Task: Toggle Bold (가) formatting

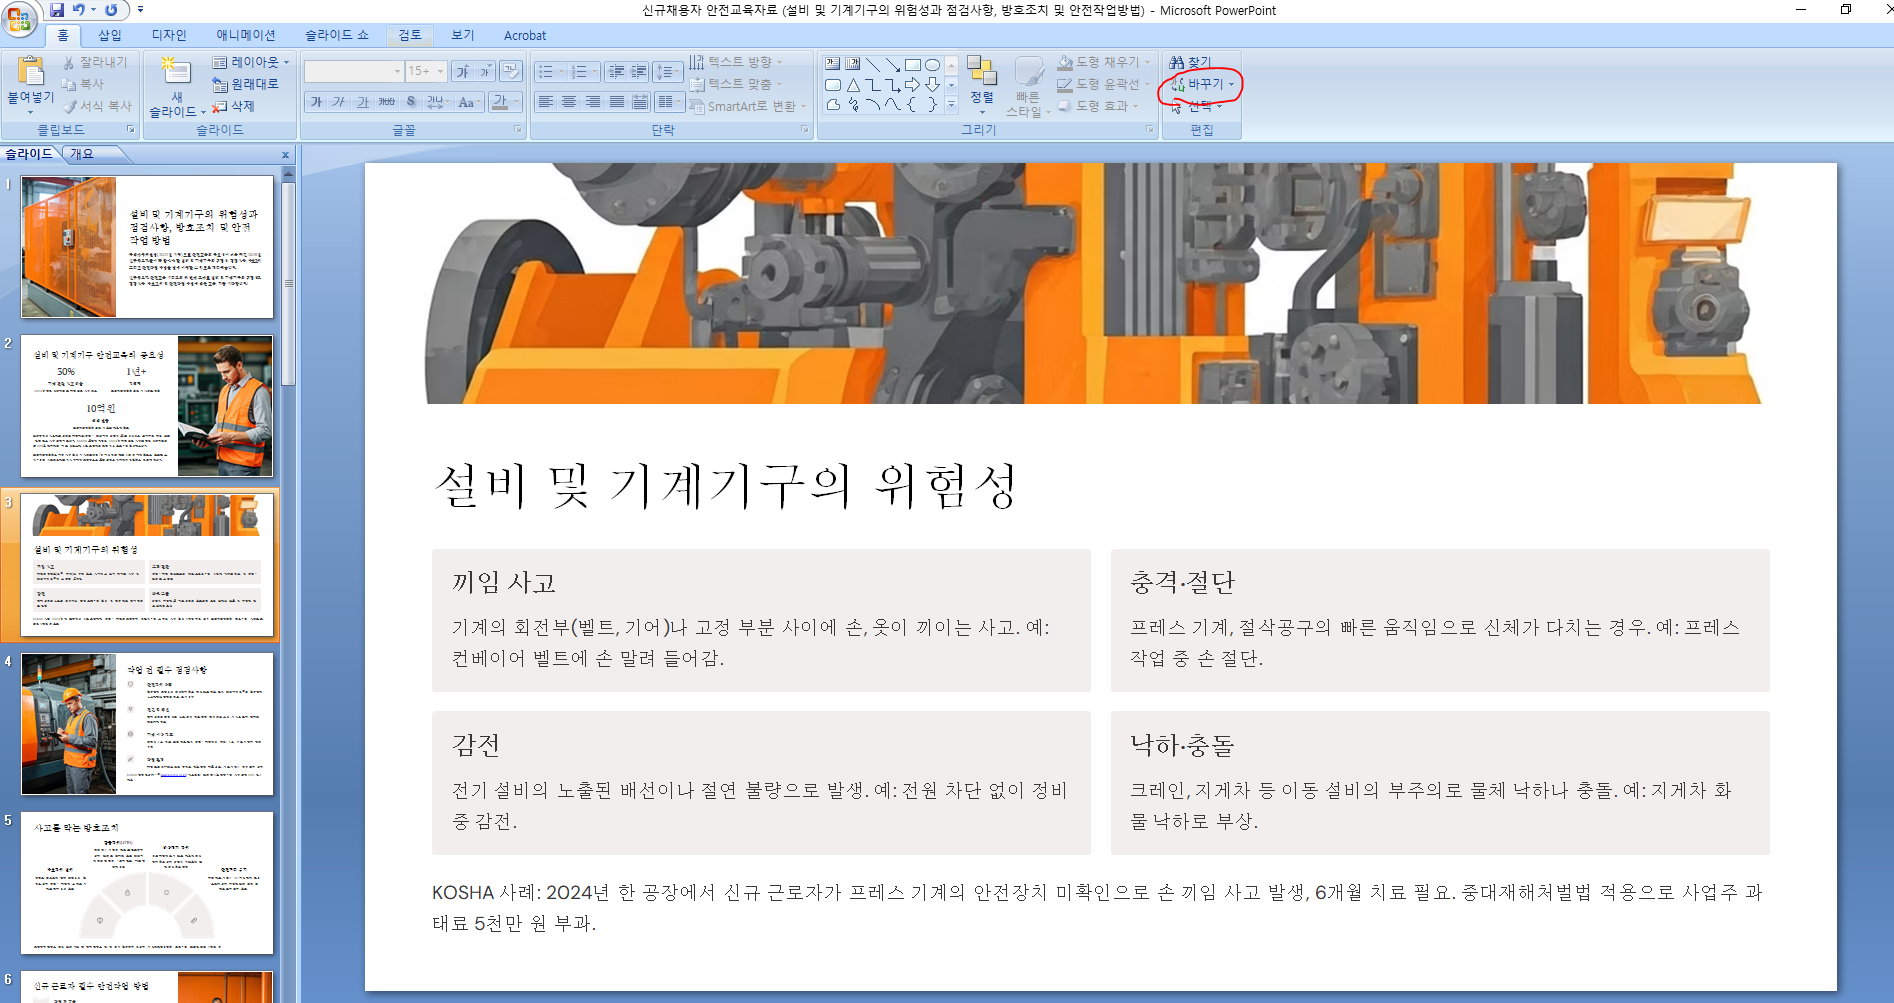Action: click(x=316, y=102)
